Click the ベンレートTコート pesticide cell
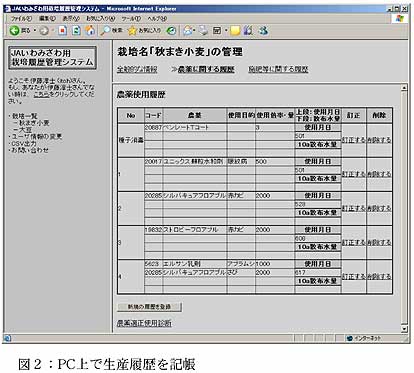 pyautogui.click(x=195, y=128)
